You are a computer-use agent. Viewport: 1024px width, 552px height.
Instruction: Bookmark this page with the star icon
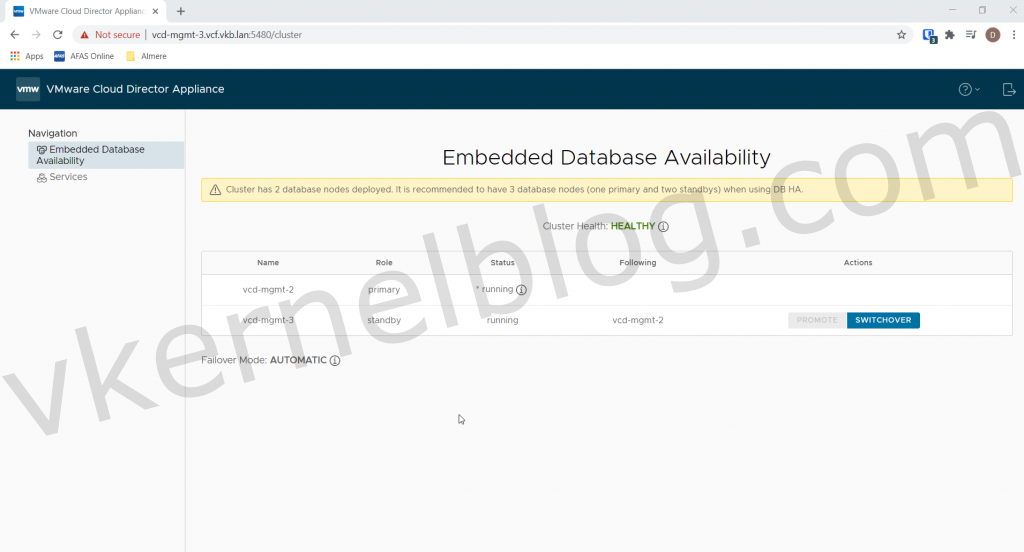901,35
